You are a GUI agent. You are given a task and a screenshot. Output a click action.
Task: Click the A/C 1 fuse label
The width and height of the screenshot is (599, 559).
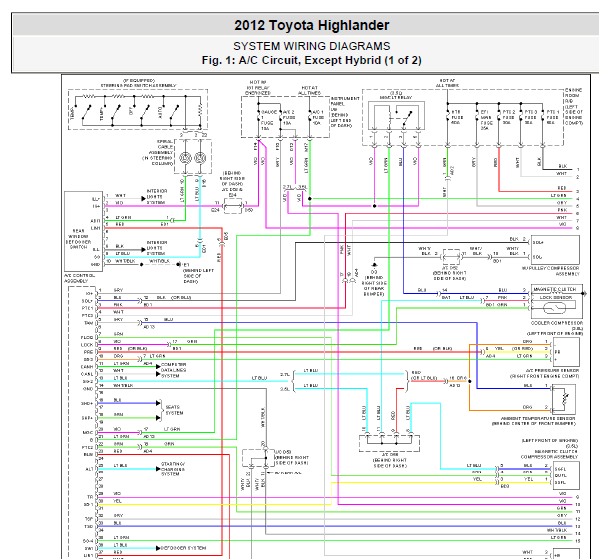point(317,117)
